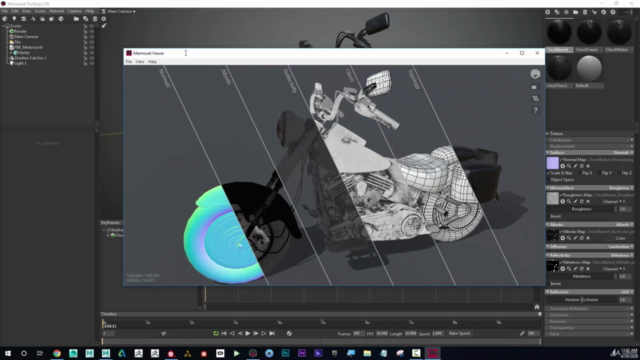Open Material menu in Toolbag menu bar
Screen dimensions: 640x360
(56, 11)
